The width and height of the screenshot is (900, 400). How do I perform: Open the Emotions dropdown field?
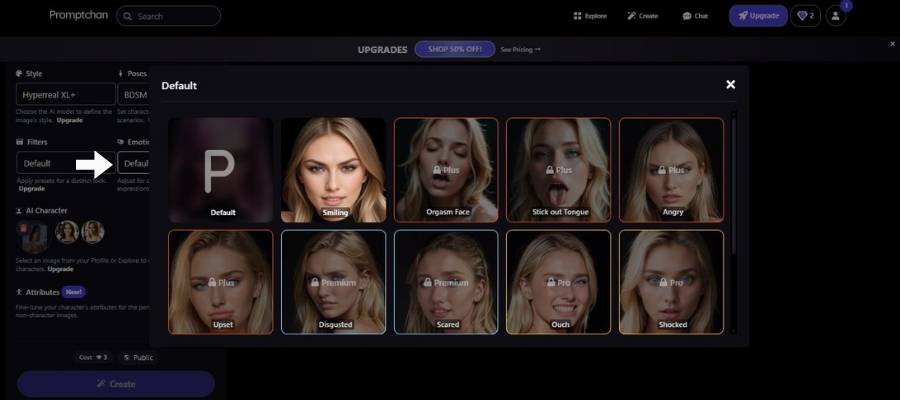(134, 163)
